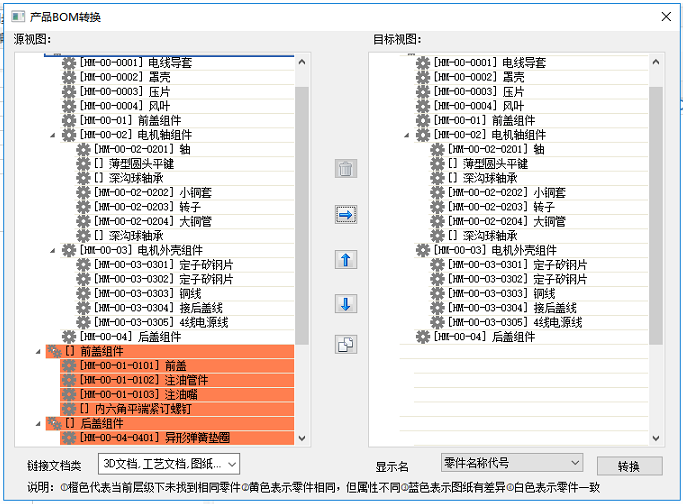
Task: Click gear icon of 轴 in source view
Action: [83, 149]
